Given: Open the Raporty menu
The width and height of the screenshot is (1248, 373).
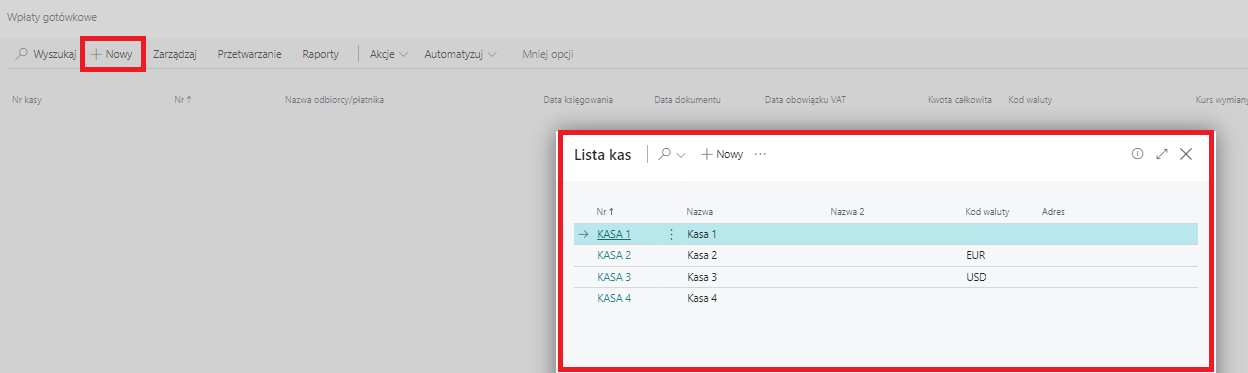Looking at the screenshot, I should [321, 55].
